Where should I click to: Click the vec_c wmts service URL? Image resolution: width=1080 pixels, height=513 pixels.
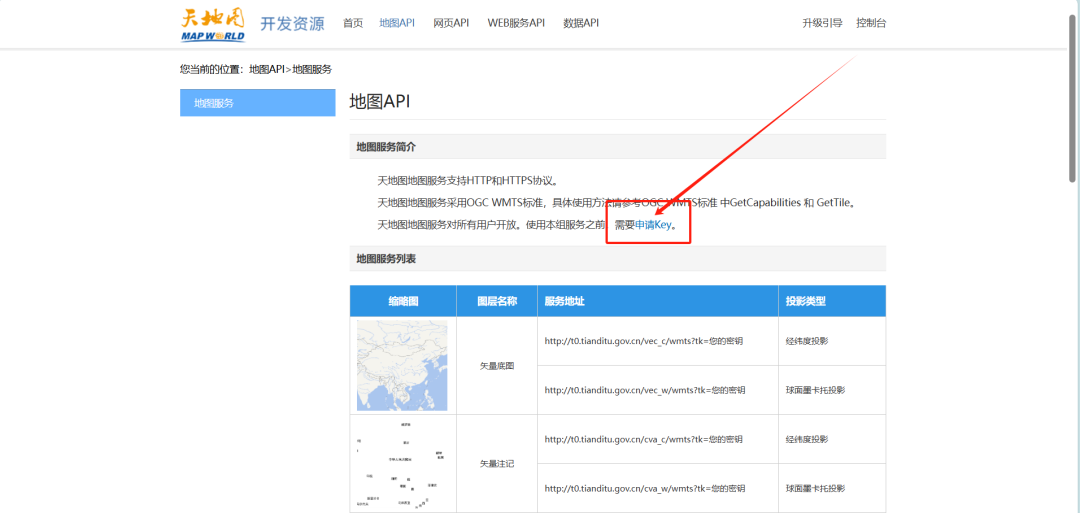point(644,341)
